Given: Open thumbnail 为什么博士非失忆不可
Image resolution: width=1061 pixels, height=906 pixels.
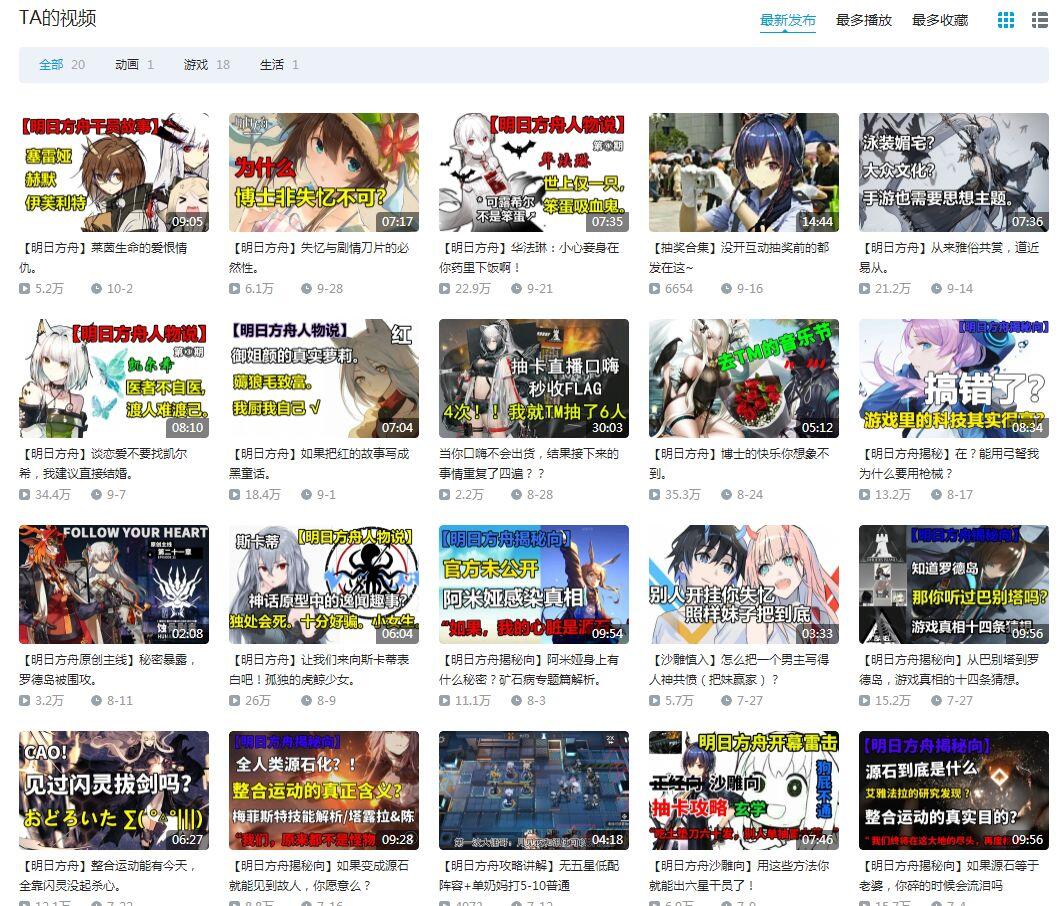Looking at the screenshot, I should coord(323,173).
